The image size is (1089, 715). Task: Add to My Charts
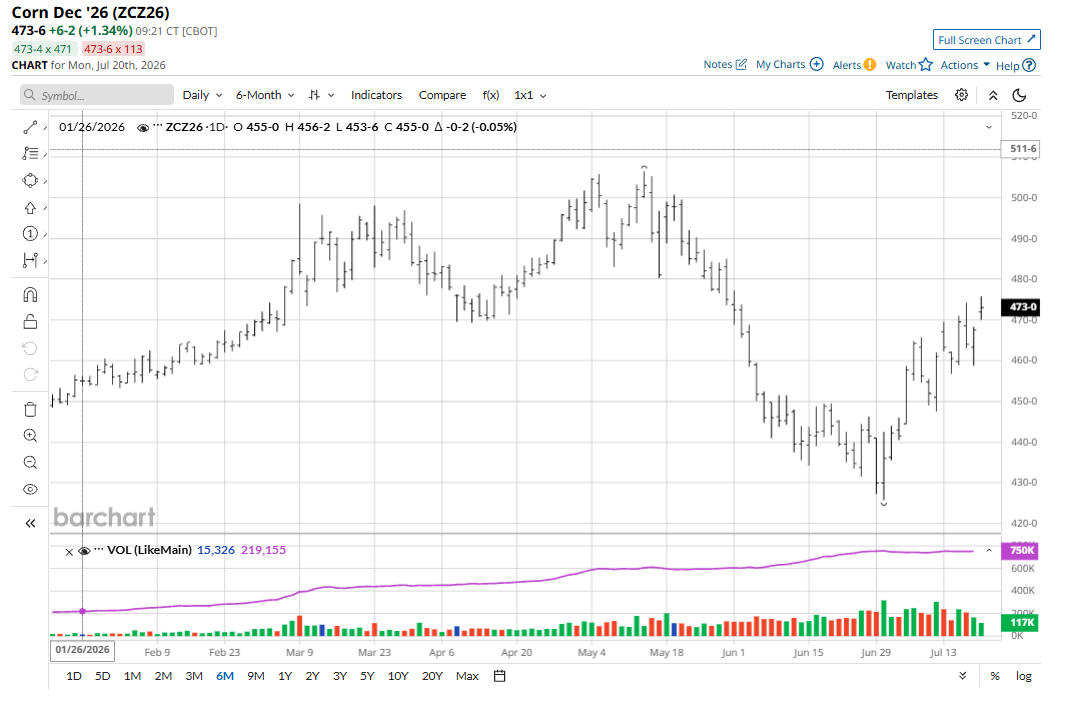coord(789,65)
